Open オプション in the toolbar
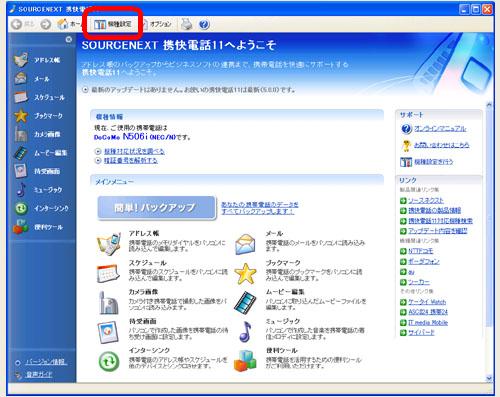Image resolution: width=500 pixels, height=397 pixels. point(157,24)
